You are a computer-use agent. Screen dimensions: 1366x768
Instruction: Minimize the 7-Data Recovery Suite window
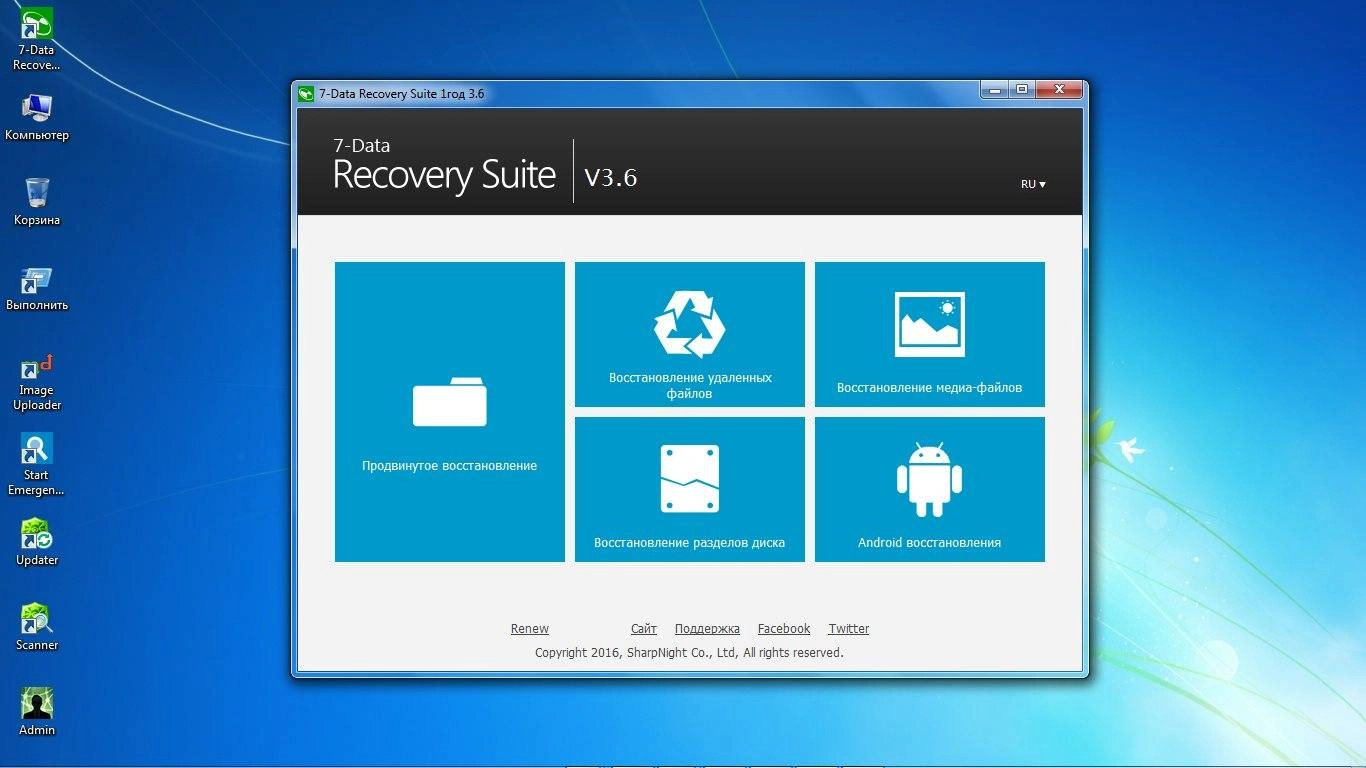tap(995, 90)
